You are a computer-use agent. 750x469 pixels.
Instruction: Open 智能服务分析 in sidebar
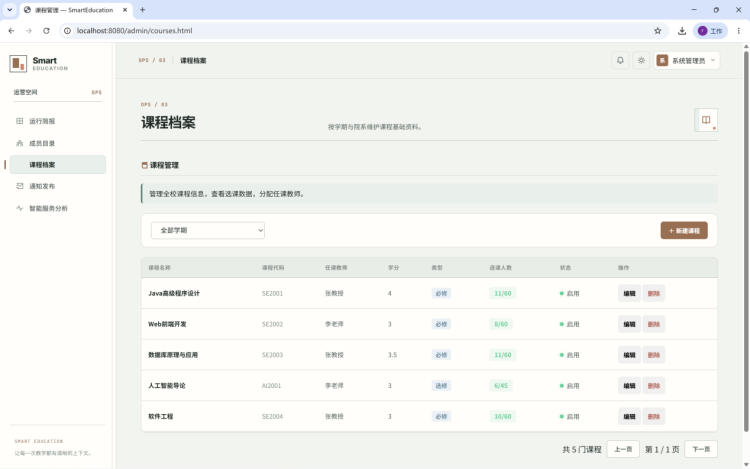pos(57,208)
